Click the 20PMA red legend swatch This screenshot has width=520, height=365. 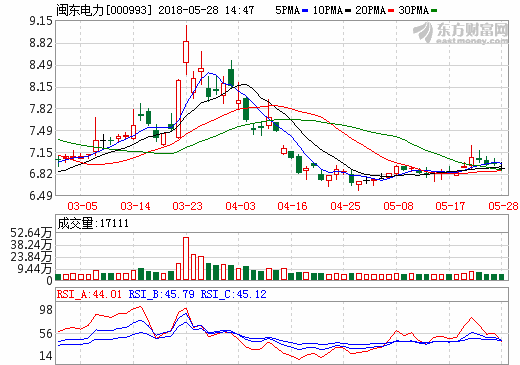pos(391,11)
